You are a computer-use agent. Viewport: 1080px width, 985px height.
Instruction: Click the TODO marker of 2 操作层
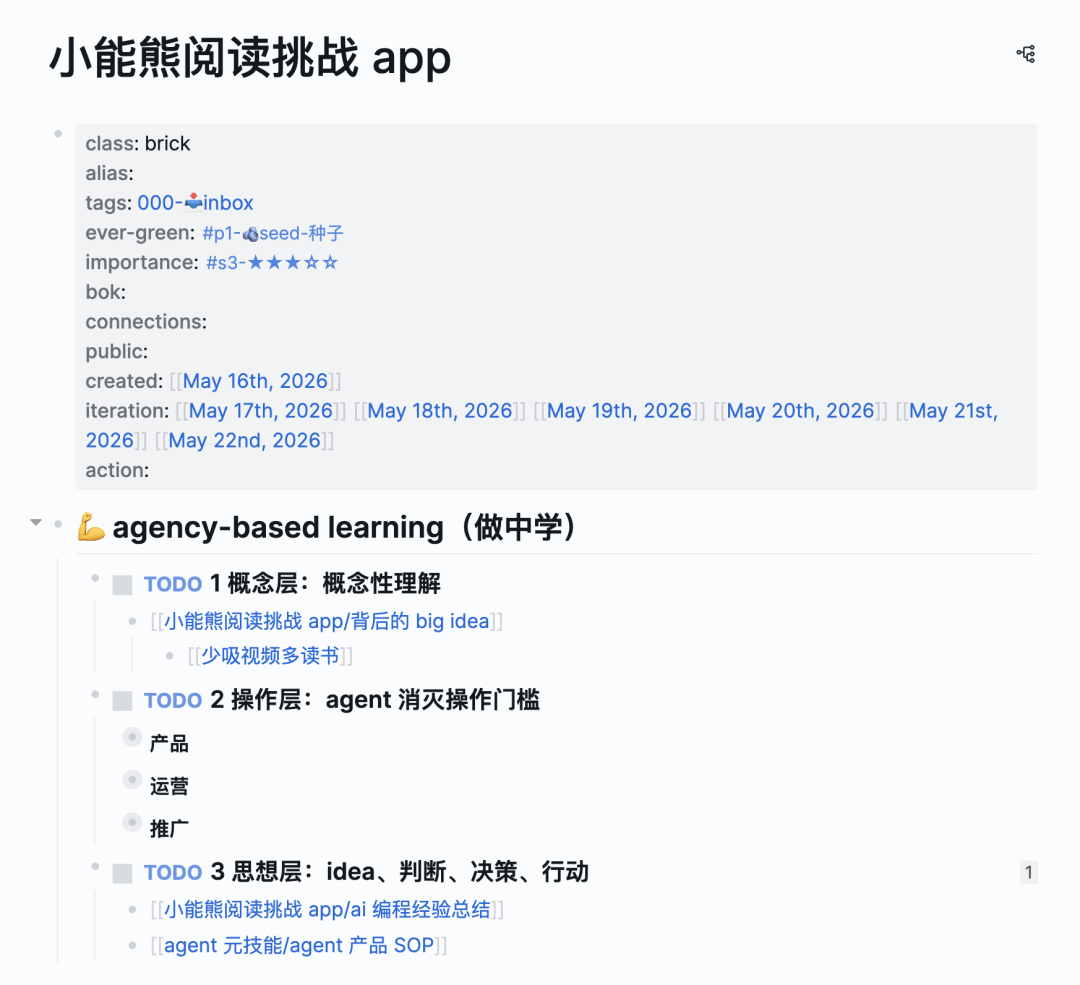172,701
